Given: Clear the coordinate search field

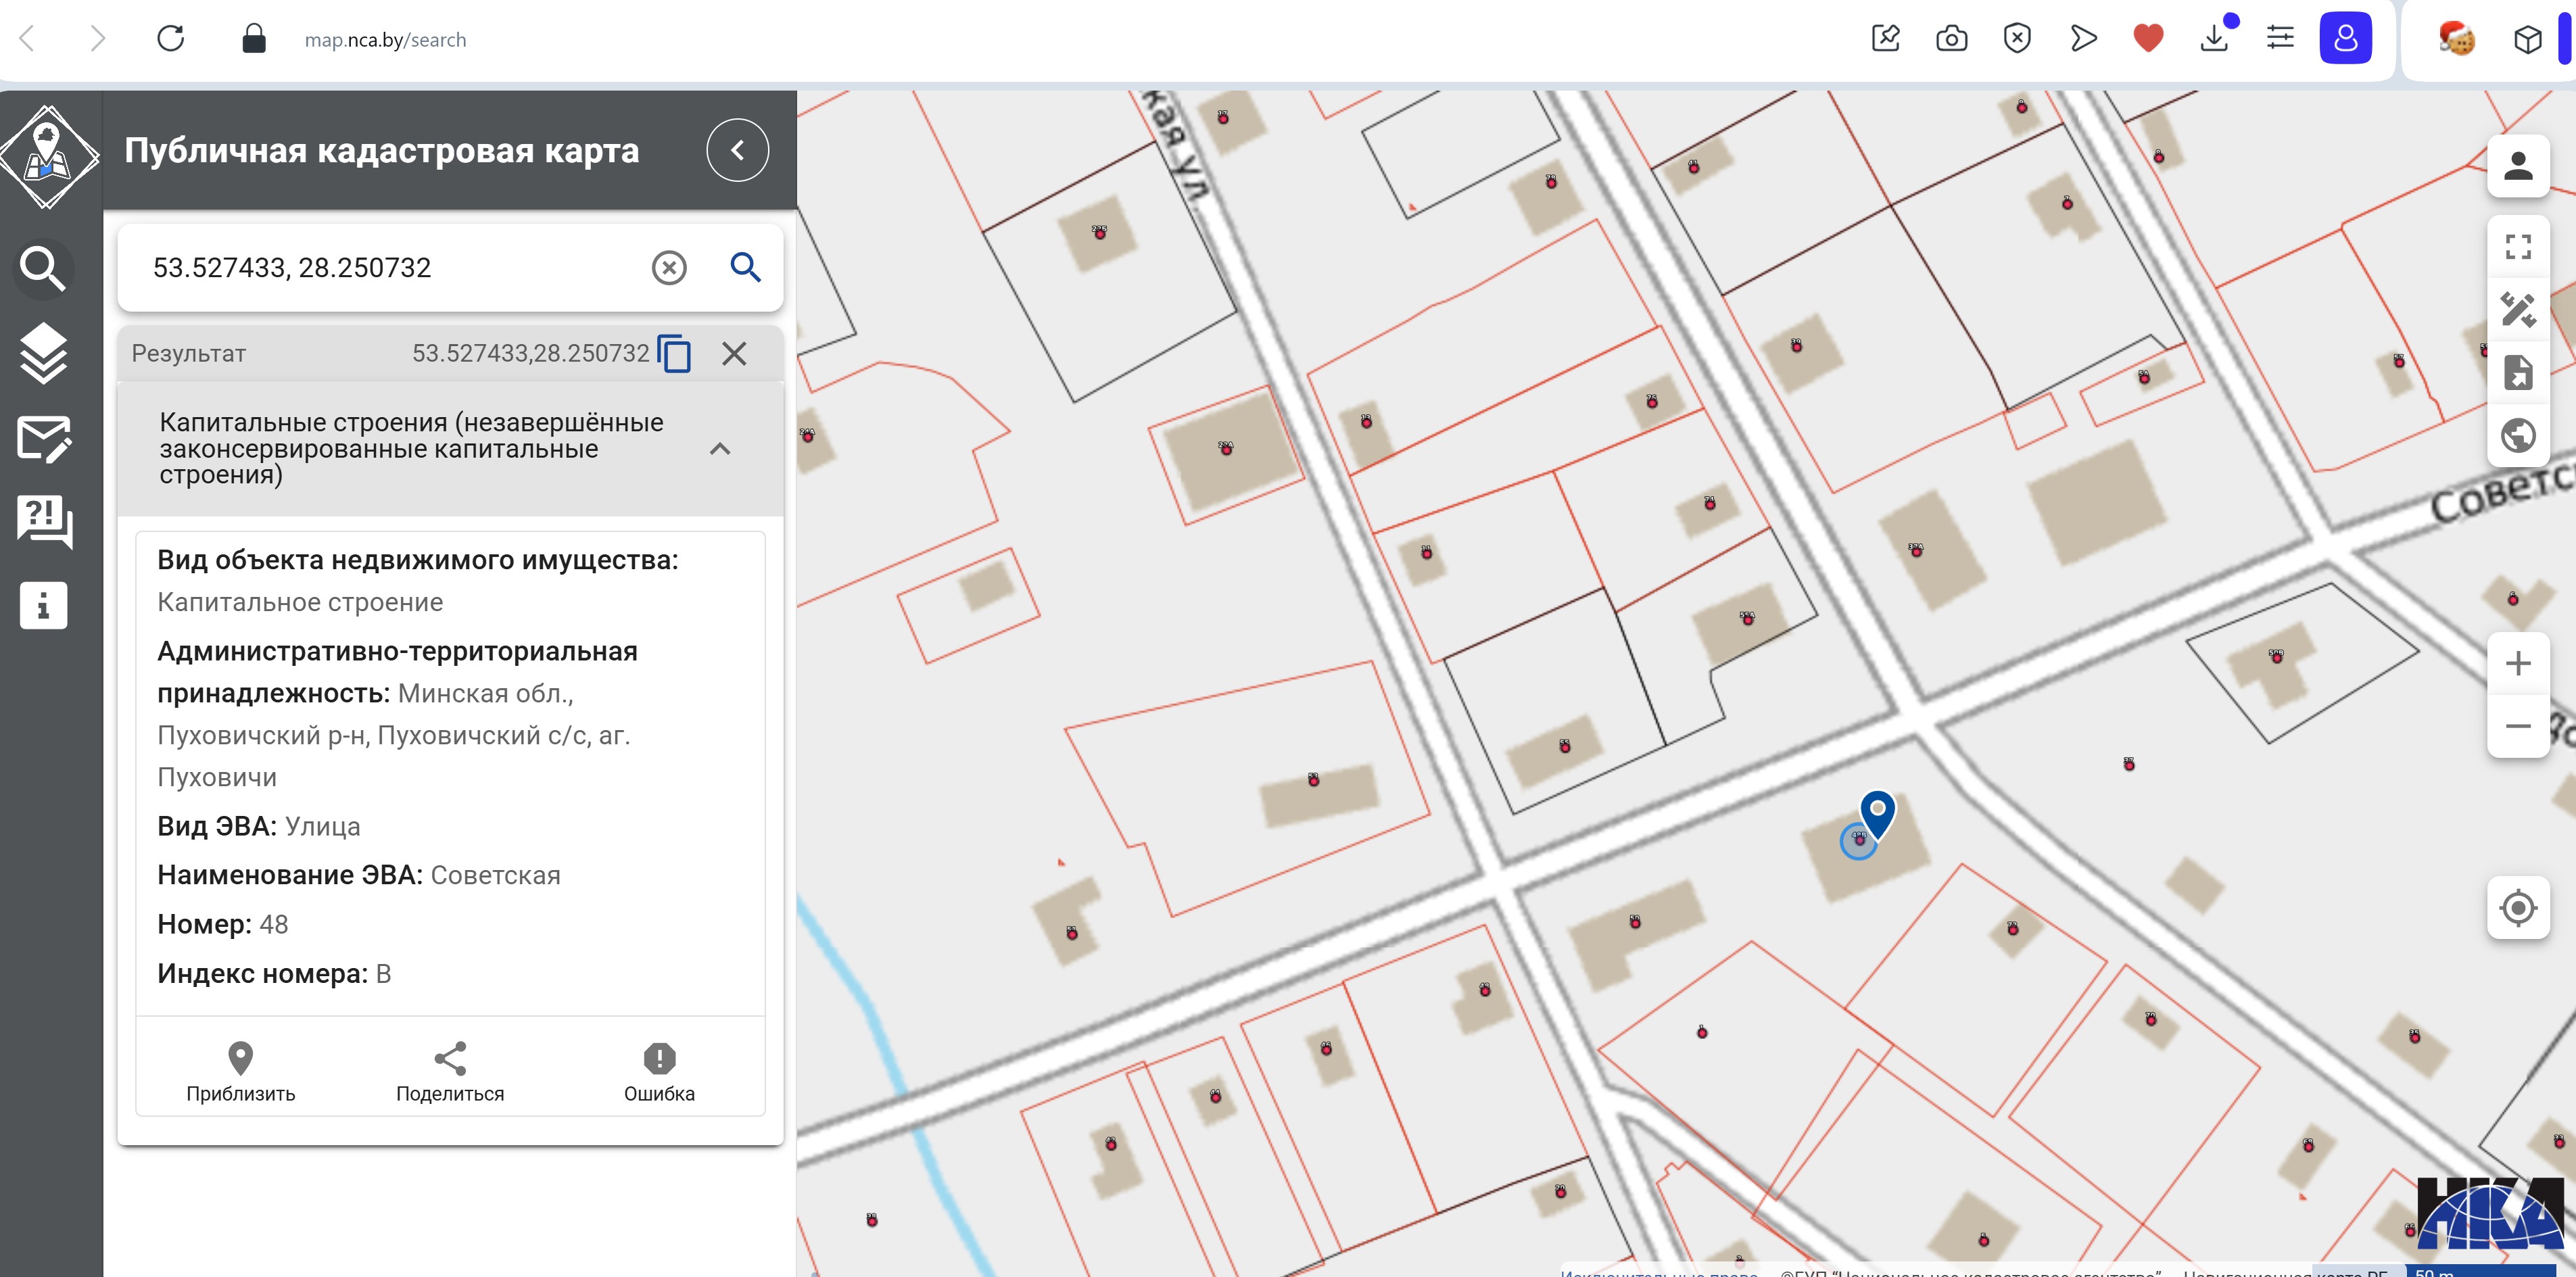Looking at the screenshot, I should [x=669, y=267].
